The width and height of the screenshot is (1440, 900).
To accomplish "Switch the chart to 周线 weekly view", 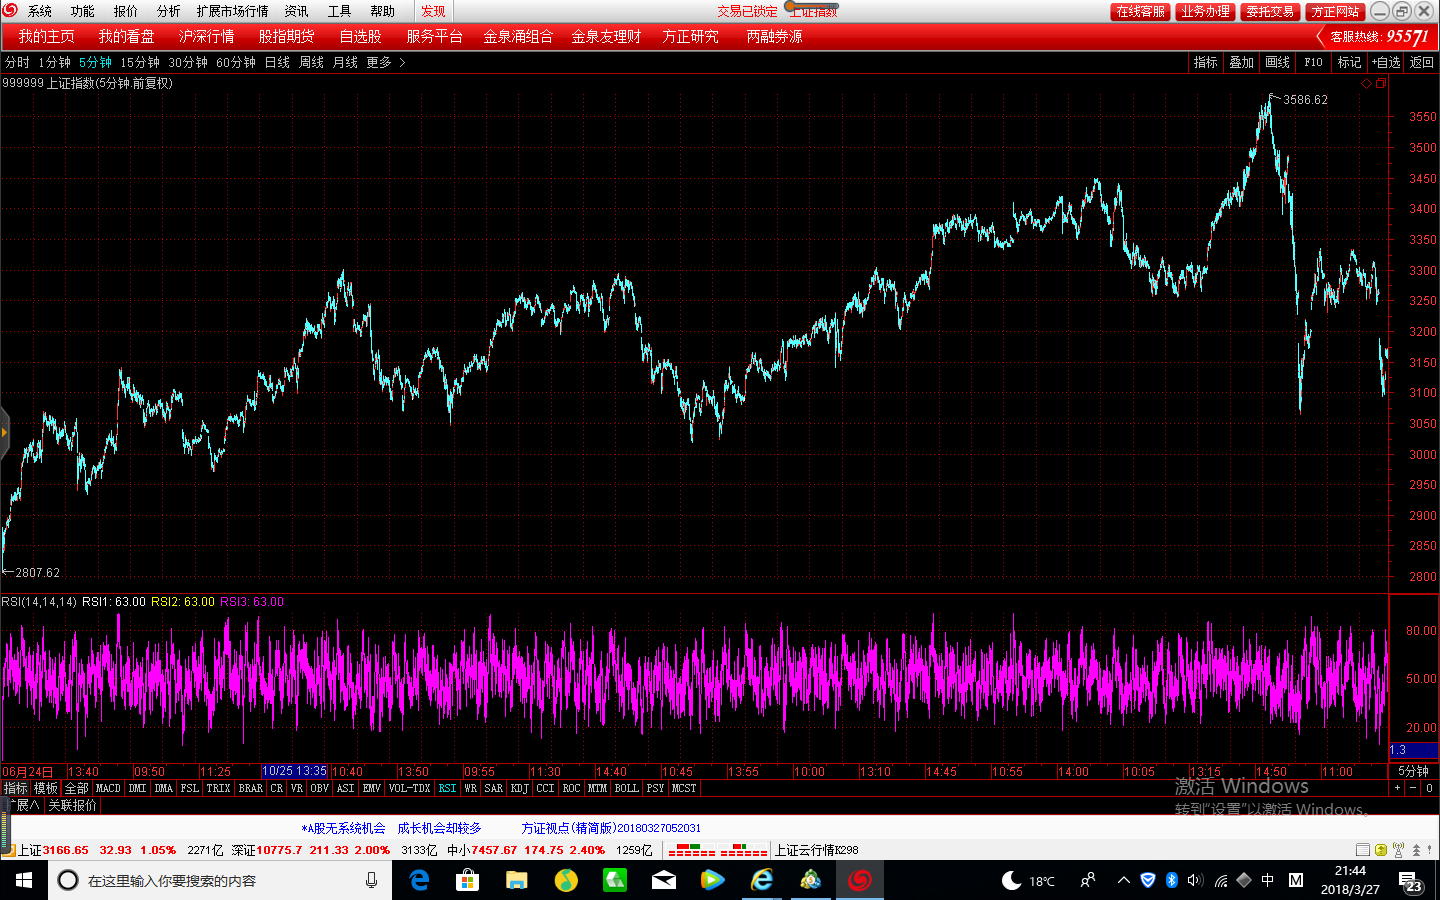I will [x=311, y=62].
